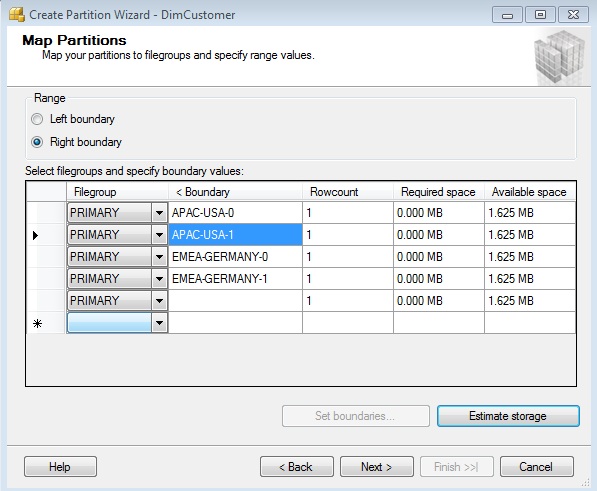Click the wizard icon in title bar
Image resolution: width=597 pixels, height=491 pixels.
(x=17, y=14)
